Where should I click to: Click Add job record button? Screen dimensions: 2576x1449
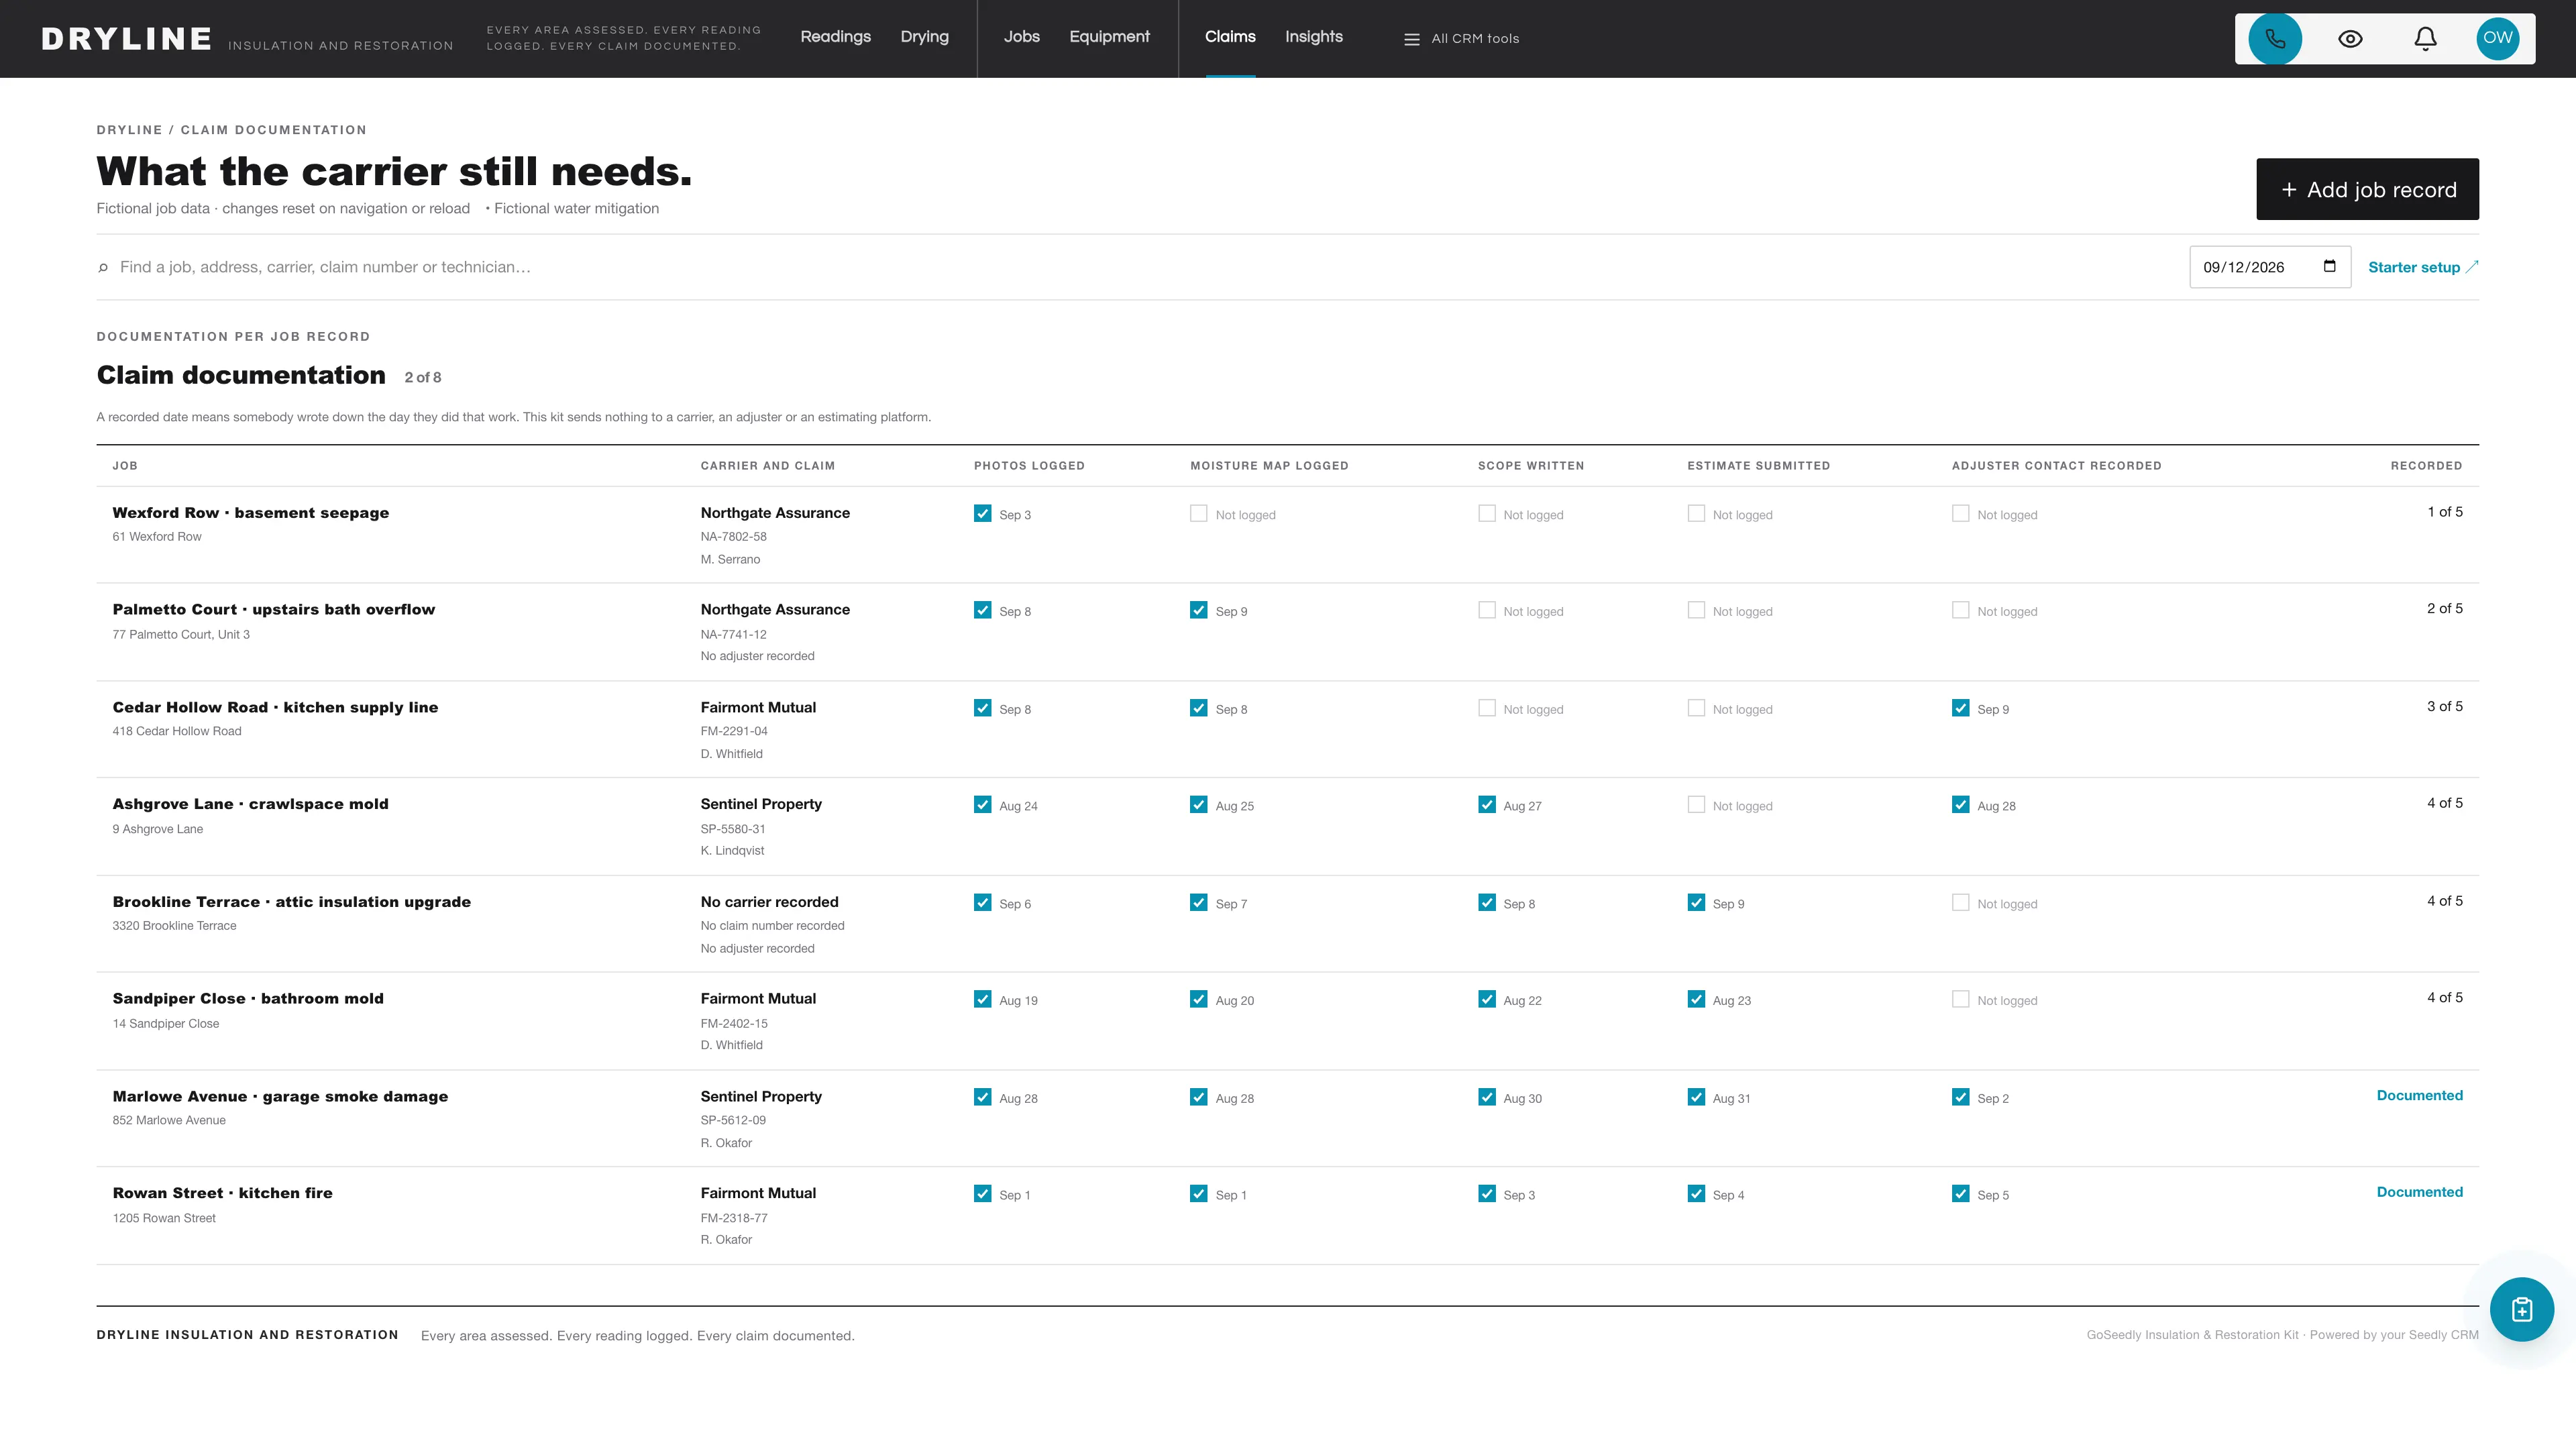click(2367, 189)
